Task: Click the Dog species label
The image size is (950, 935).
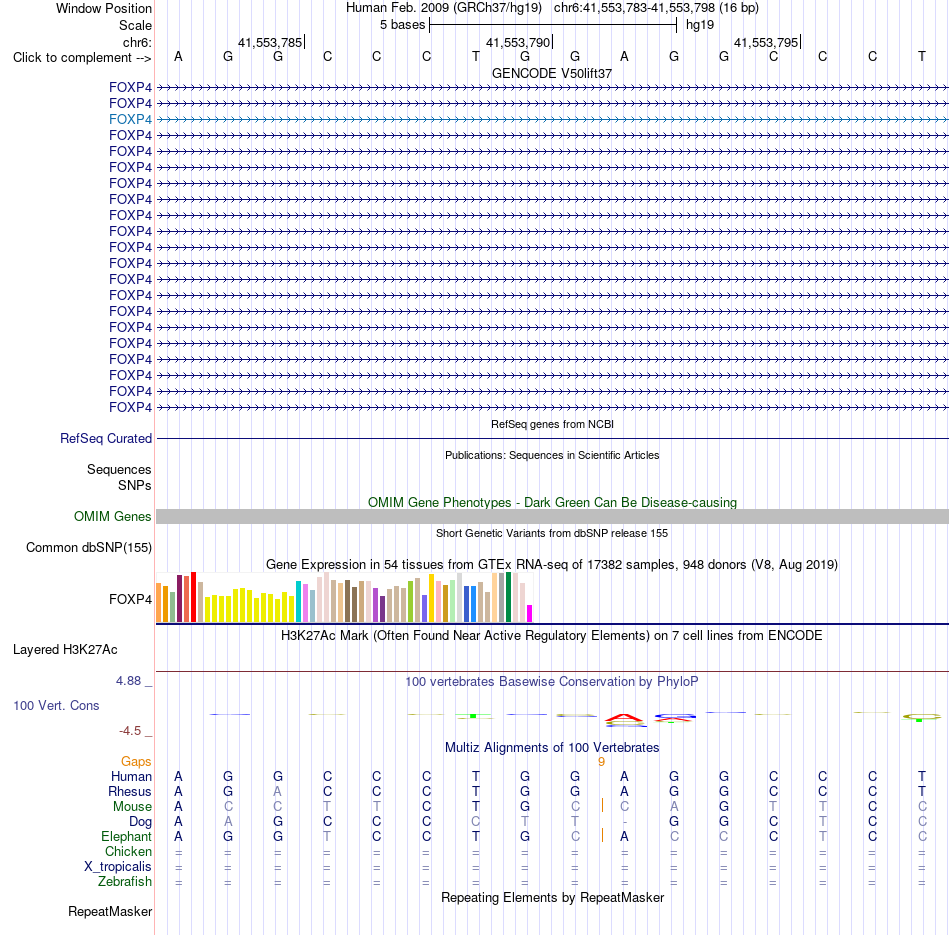Action: (x=140, y=822)
